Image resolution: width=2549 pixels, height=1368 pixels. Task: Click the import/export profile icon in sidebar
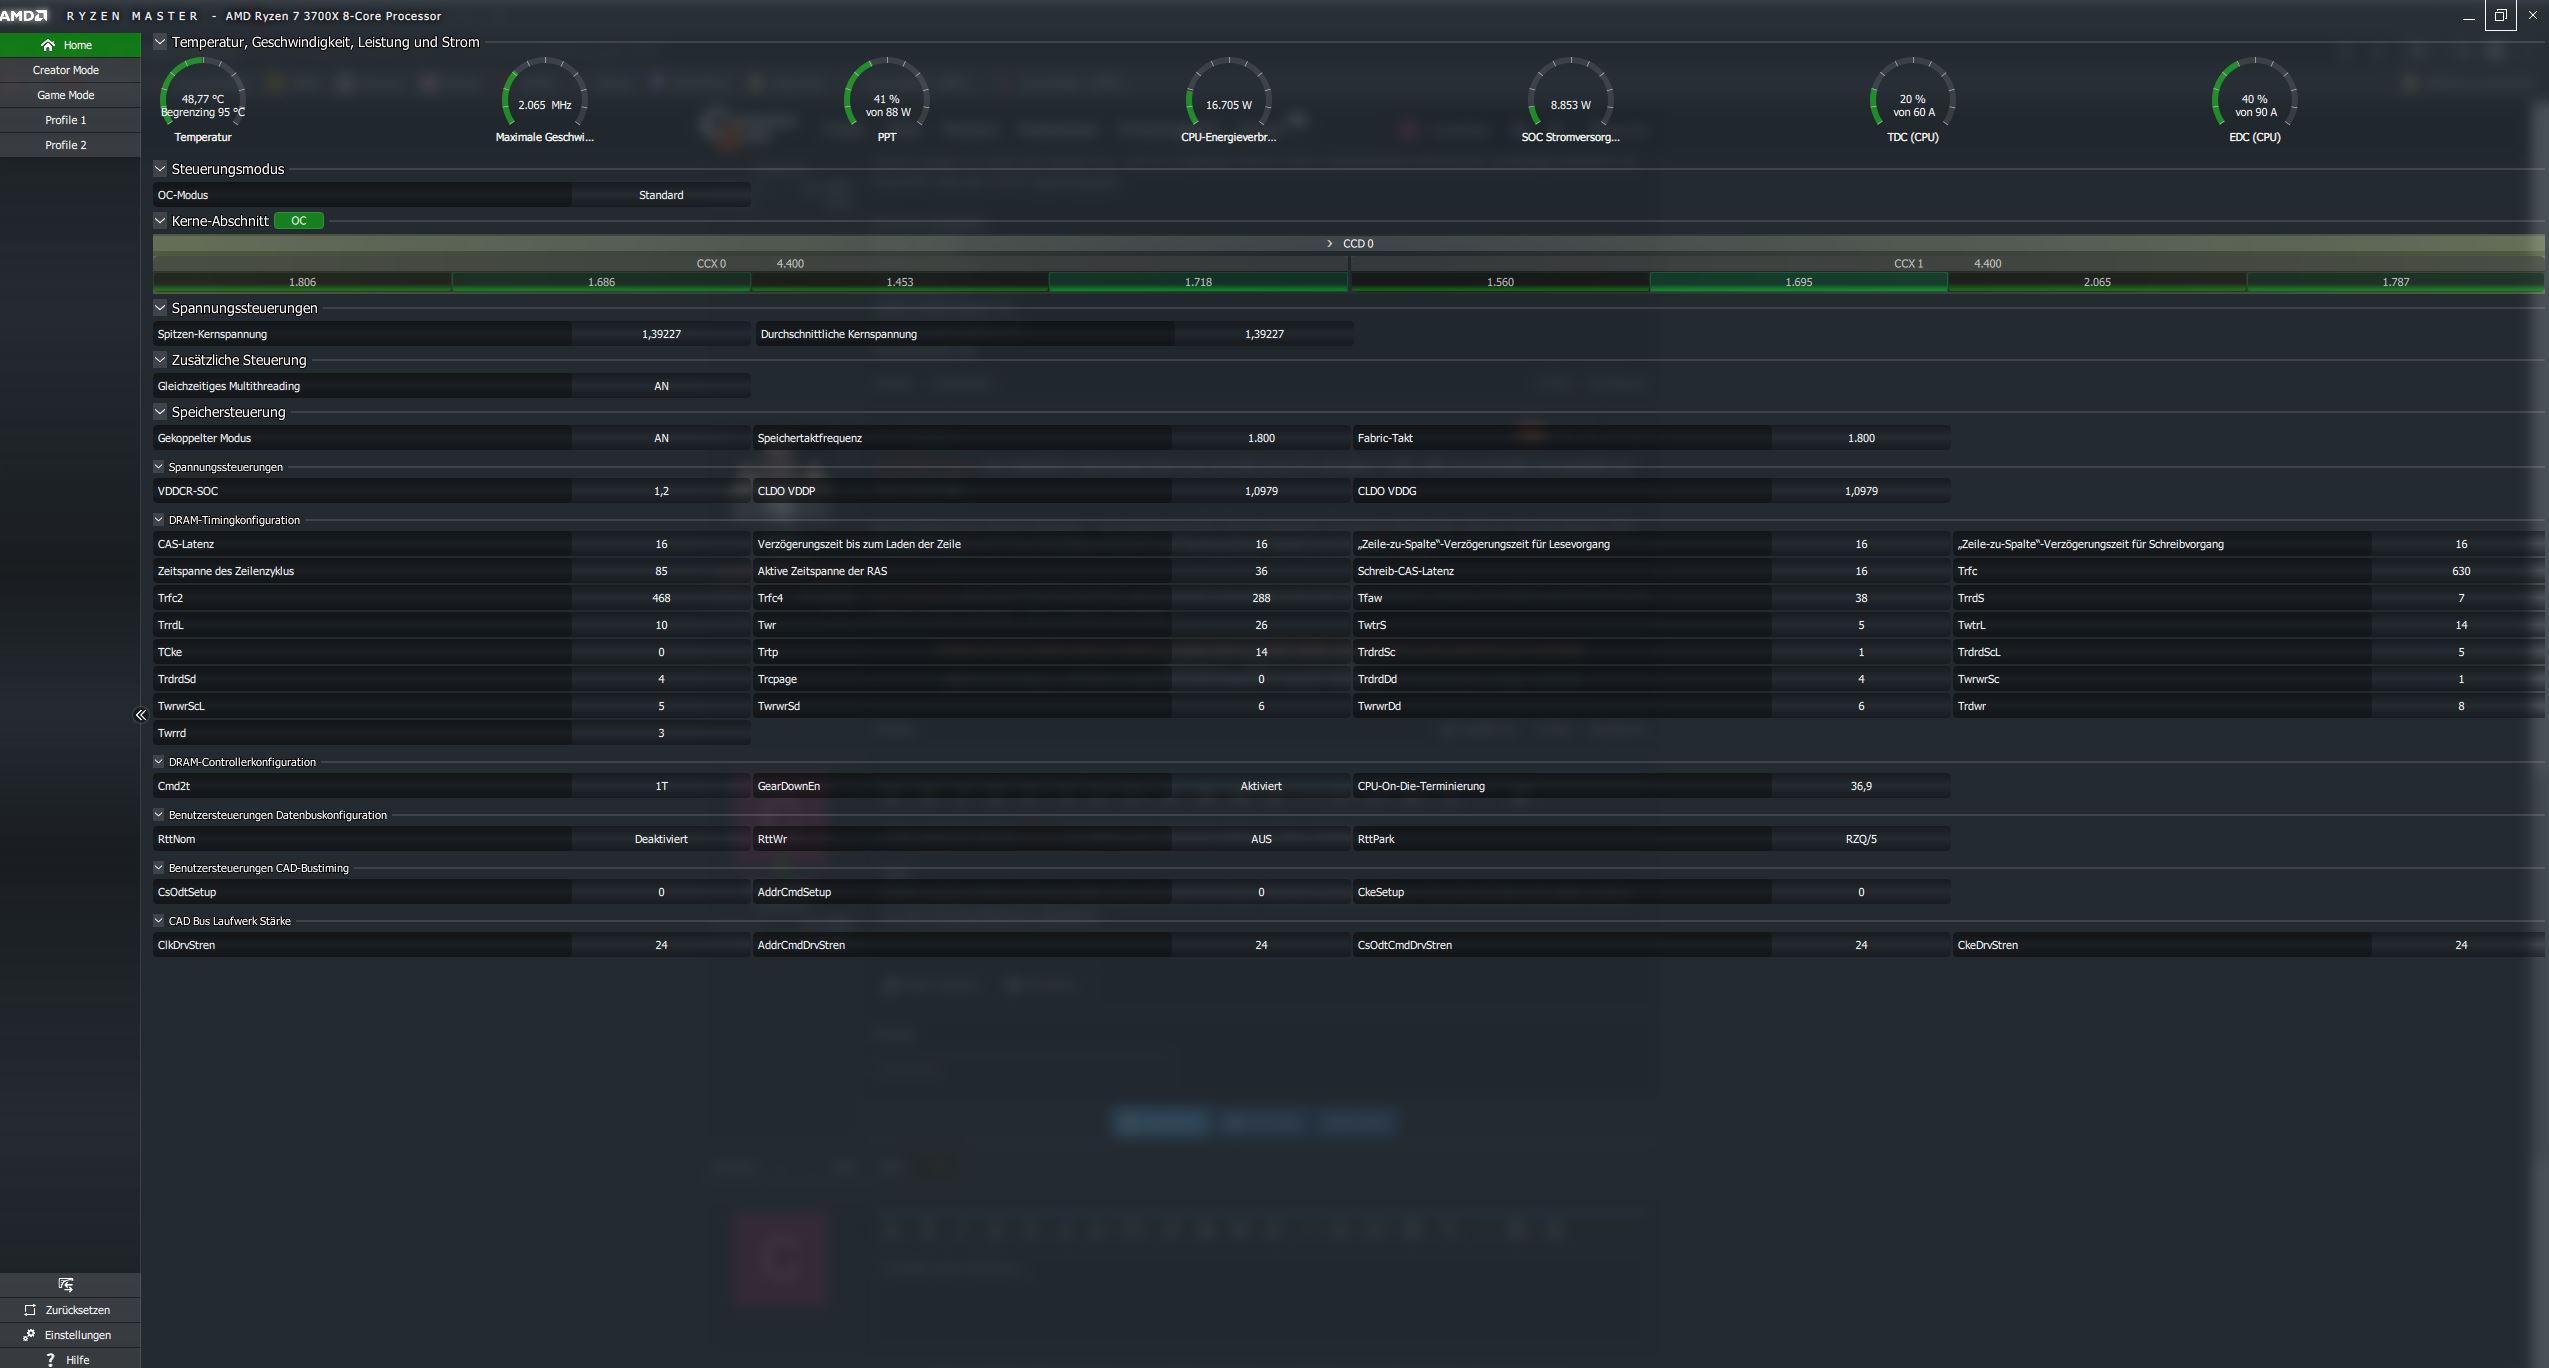[66, 1285]
